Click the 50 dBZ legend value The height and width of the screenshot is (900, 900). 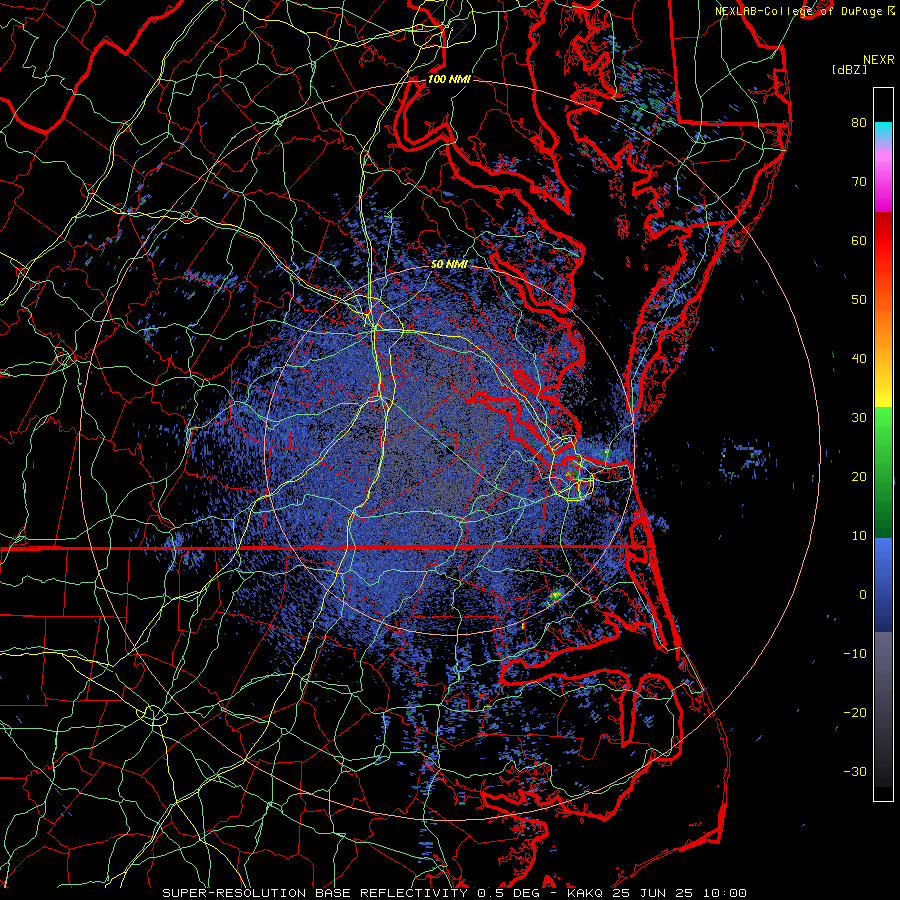[859, 300]
